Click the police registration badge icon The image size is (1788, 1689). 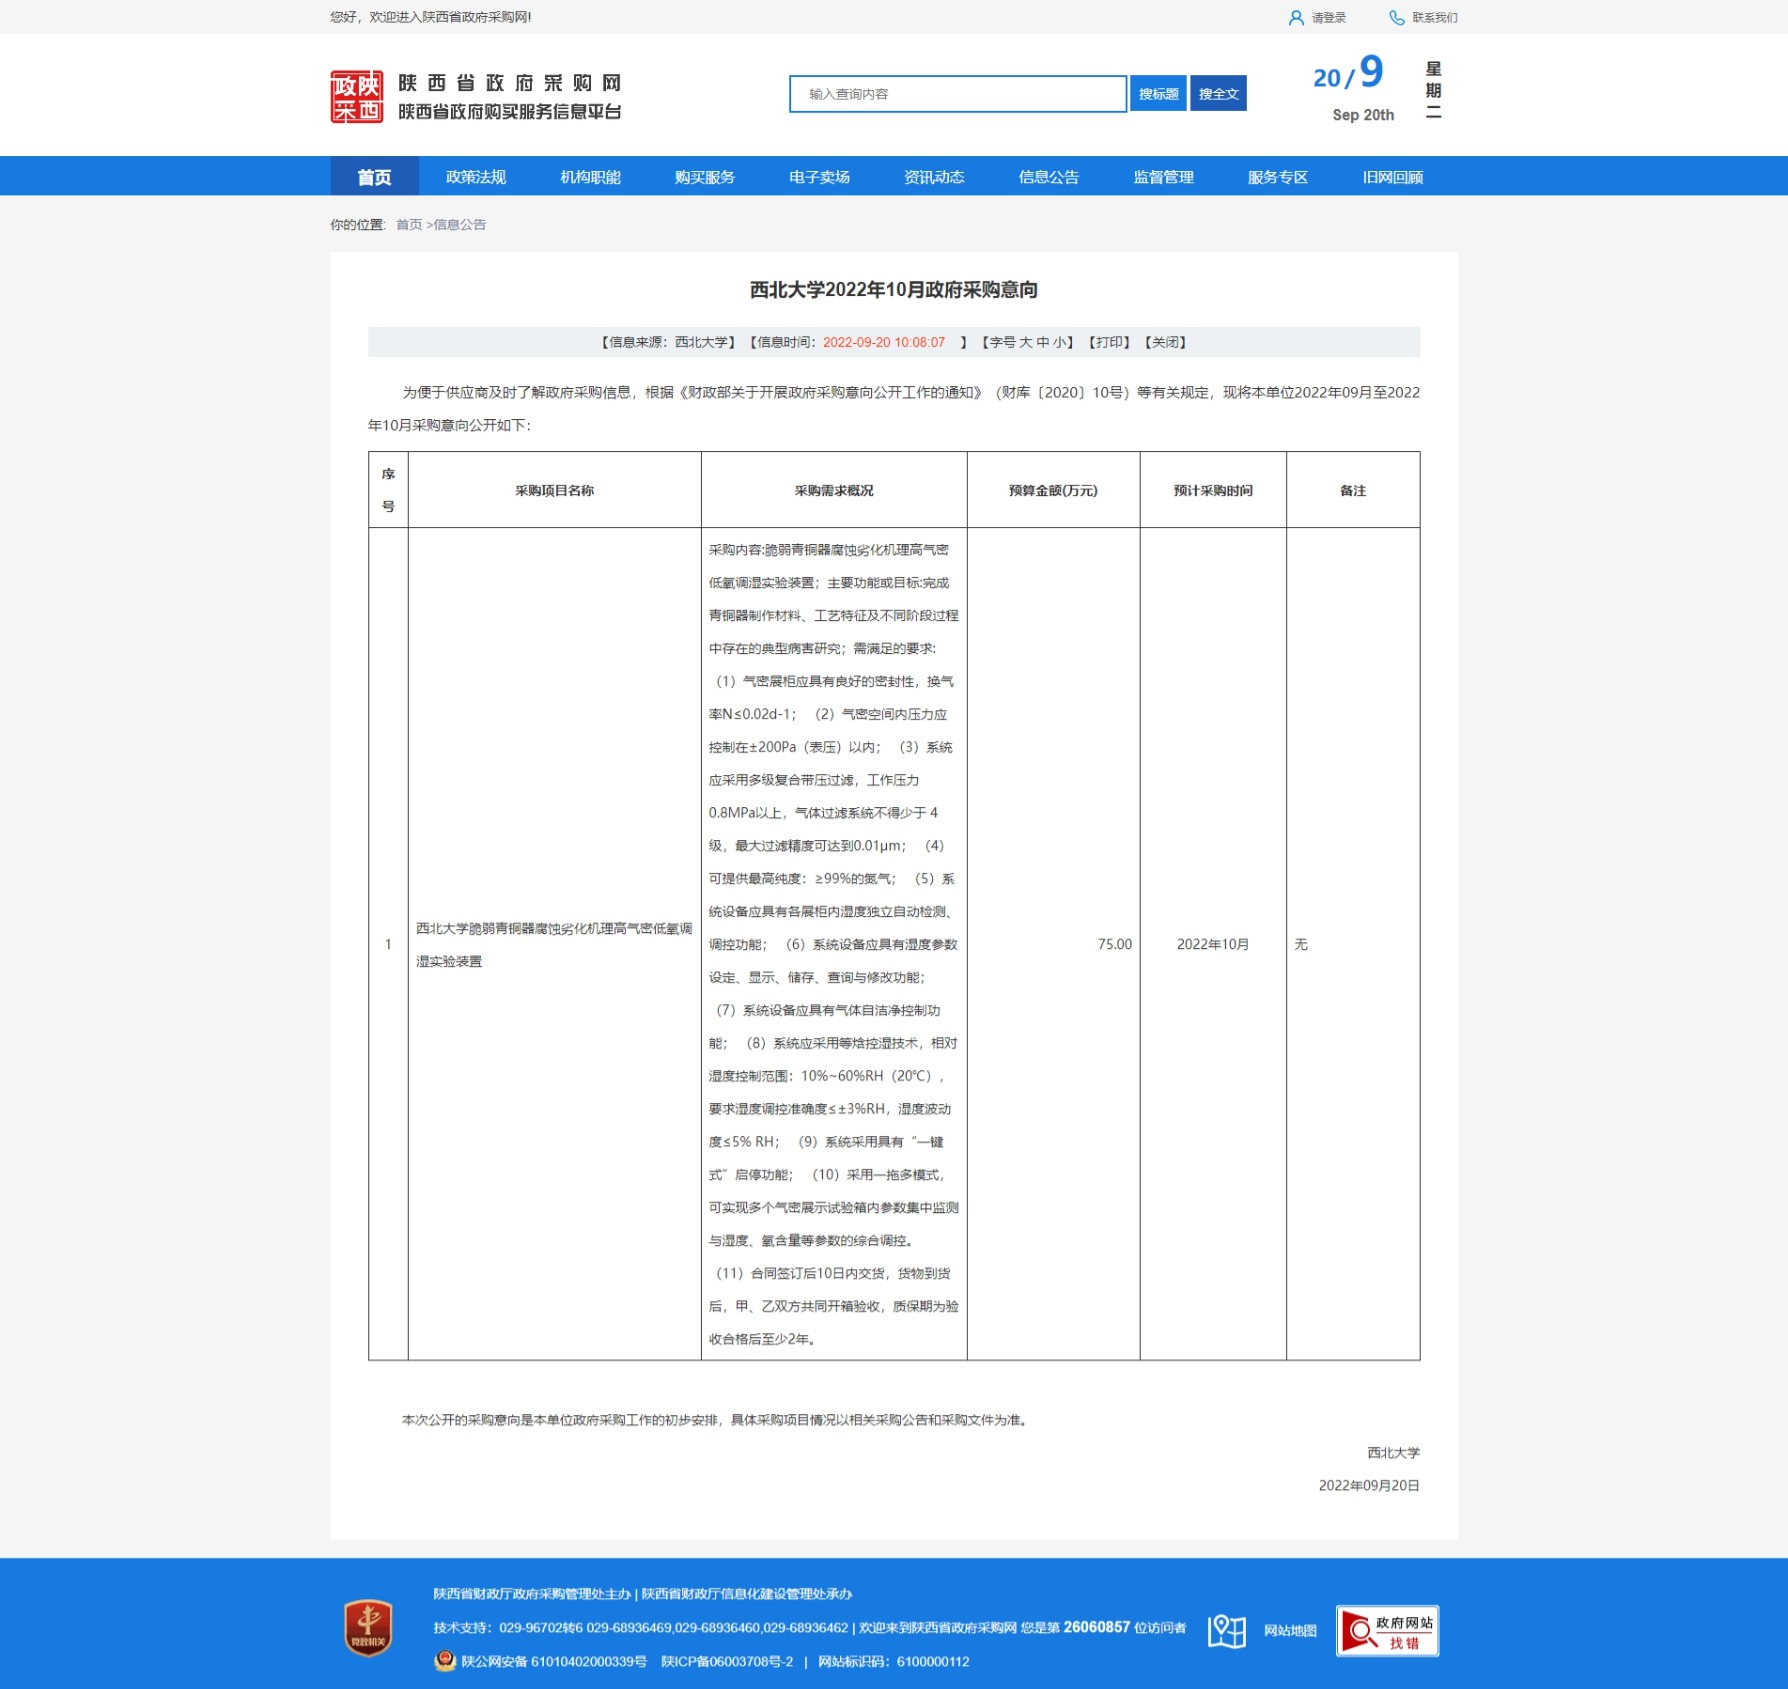pyautogui.click(x=445, y=1661)
